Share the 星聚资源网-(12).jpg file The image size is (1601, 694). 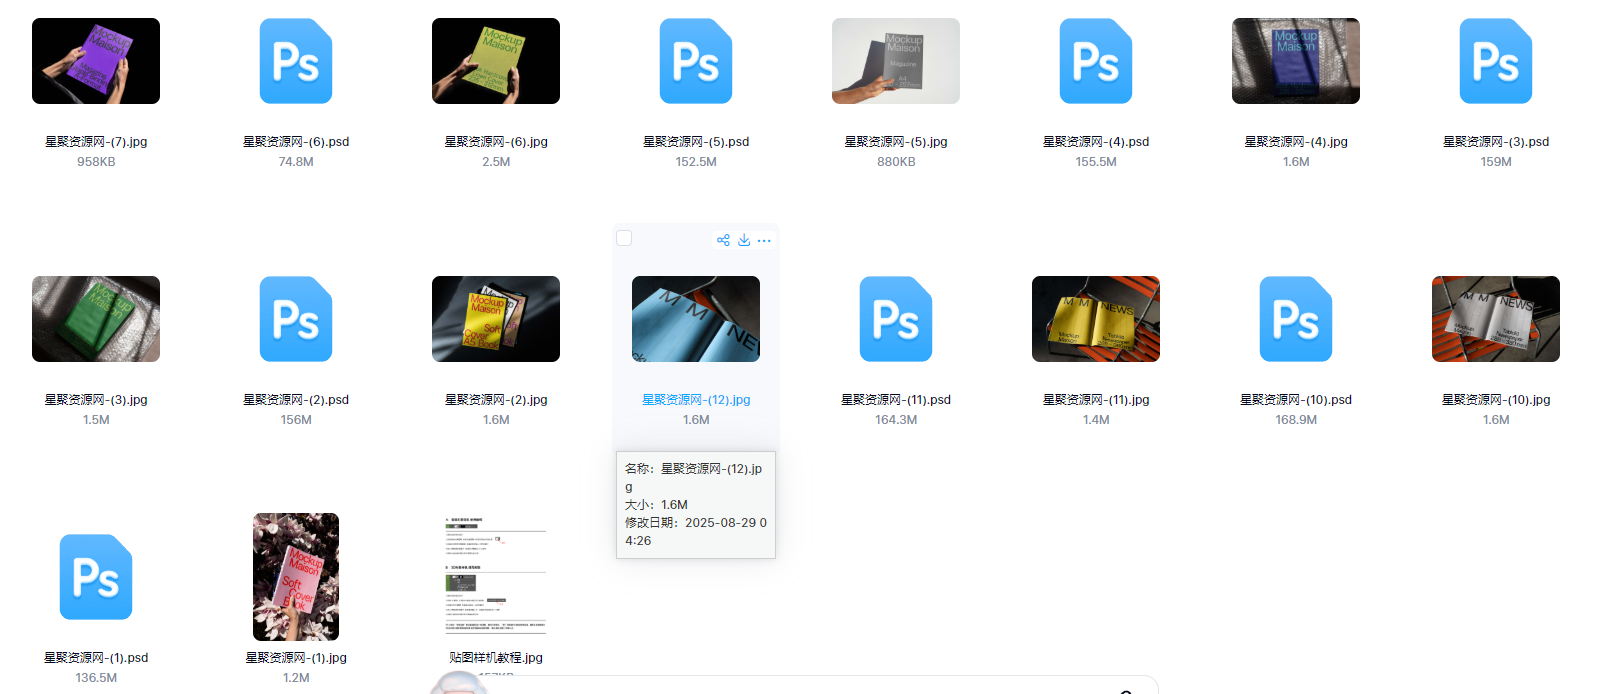tap(723, 240)
